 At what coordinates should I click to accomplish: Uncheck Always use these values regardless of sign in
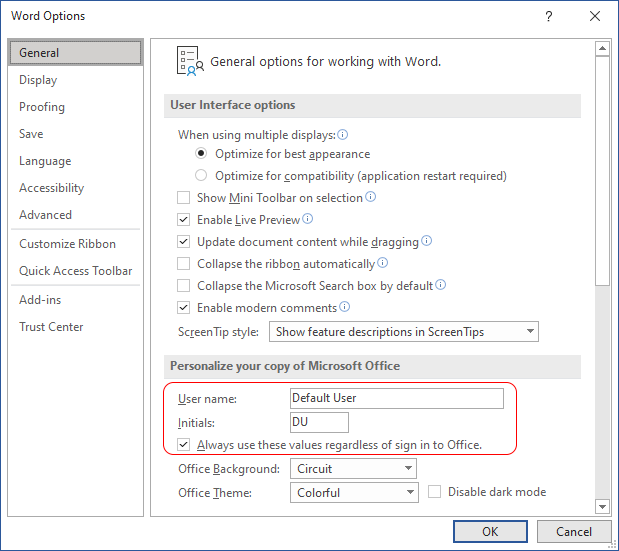[184, 444]
